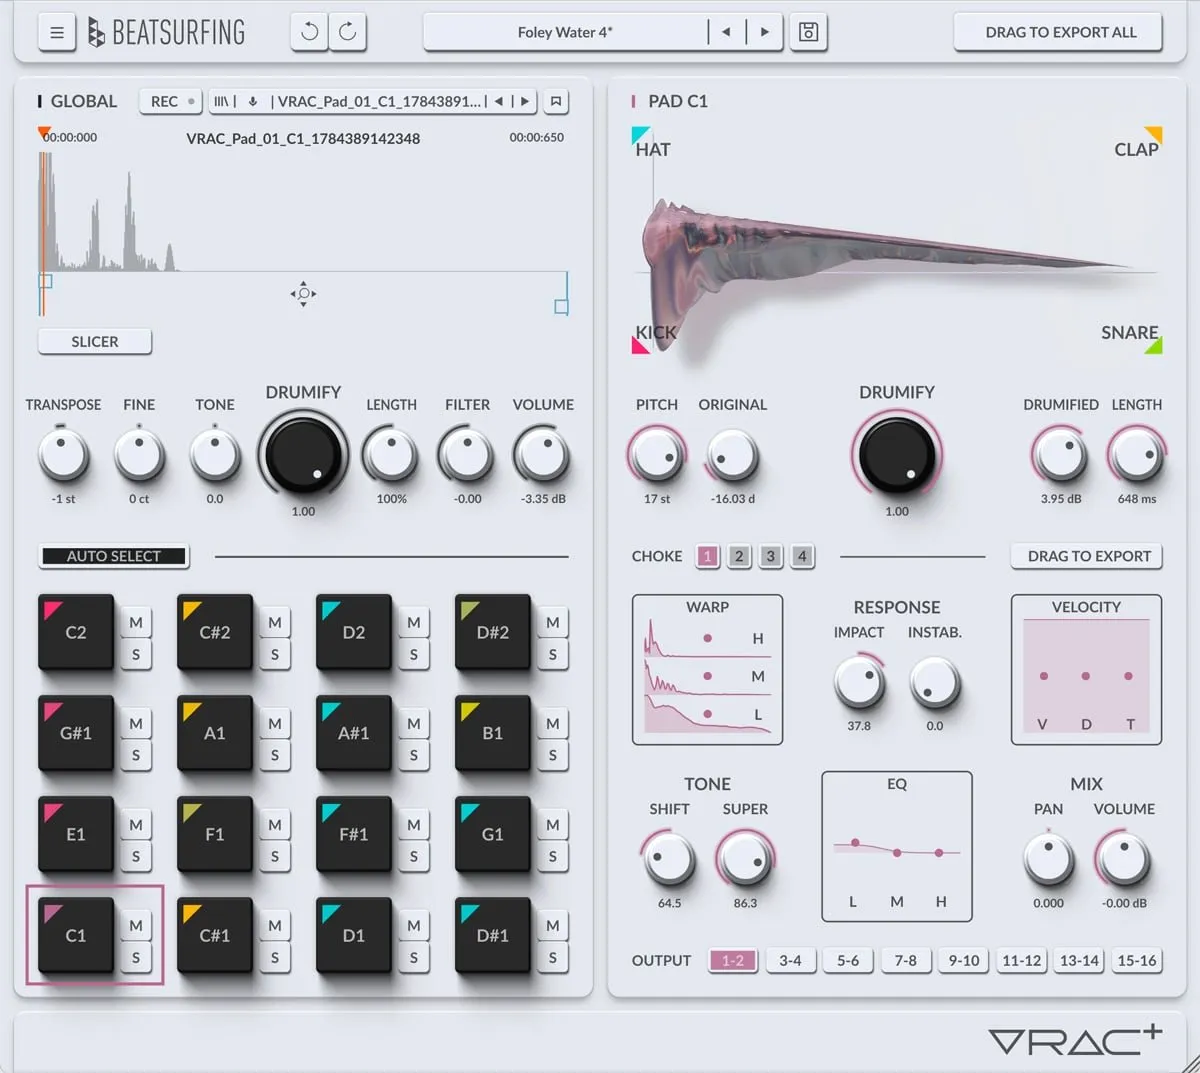Viewport: 1200px width, 1073px height.
Task: Click the crosshair move icon under waveform
Action: click(x=303, y=293)
